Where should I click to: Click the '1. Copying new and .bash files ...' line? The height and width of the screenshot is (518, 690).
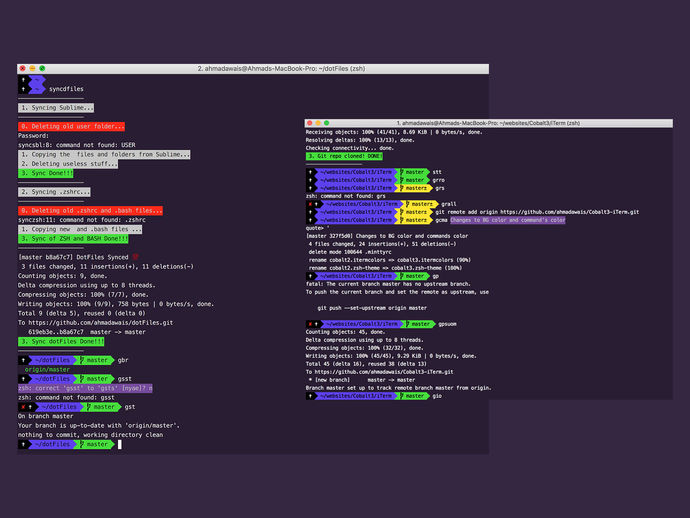(80, 229)
